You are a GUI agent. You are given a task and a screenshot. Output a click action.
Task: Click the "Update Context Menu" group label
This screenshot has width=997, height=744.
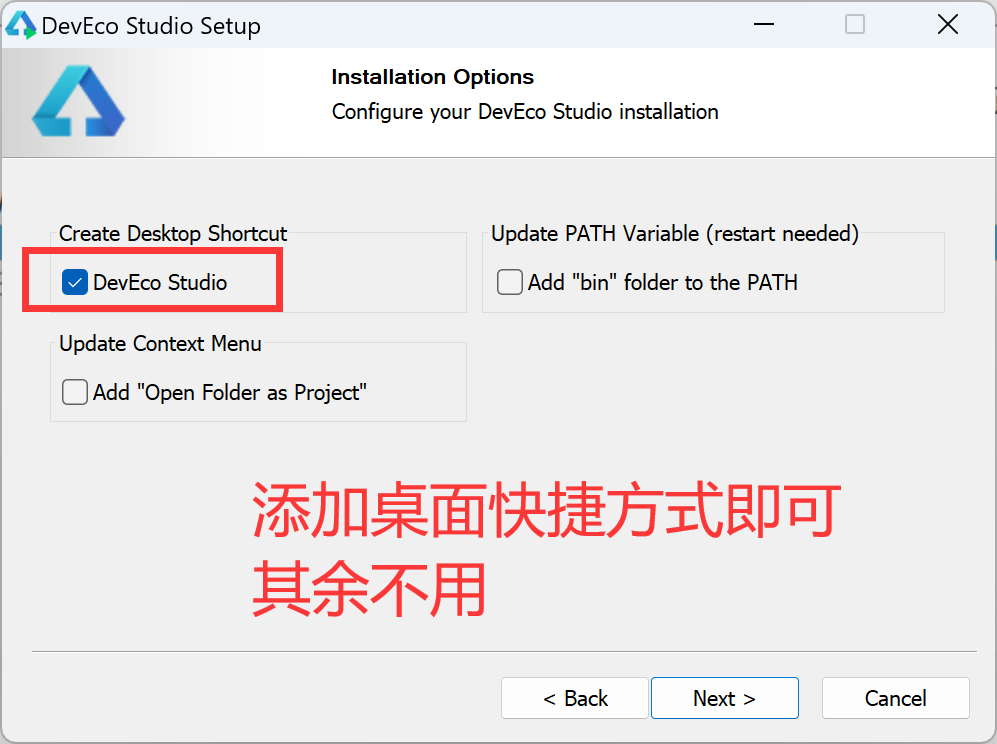(160, 344)
